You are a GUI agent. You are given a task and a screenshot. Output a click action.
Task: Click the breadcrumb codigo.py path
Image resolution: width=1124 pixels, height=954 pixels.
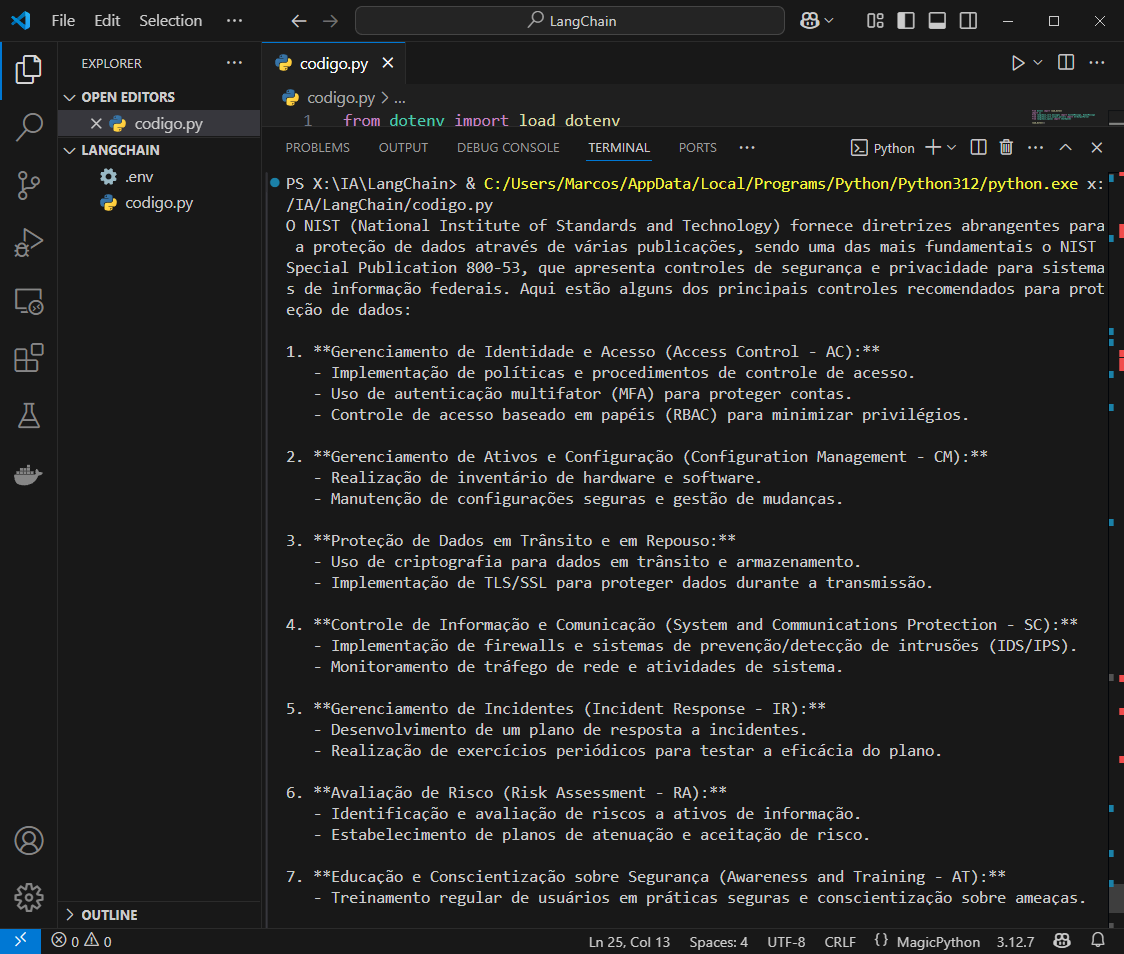coord(340,97)
